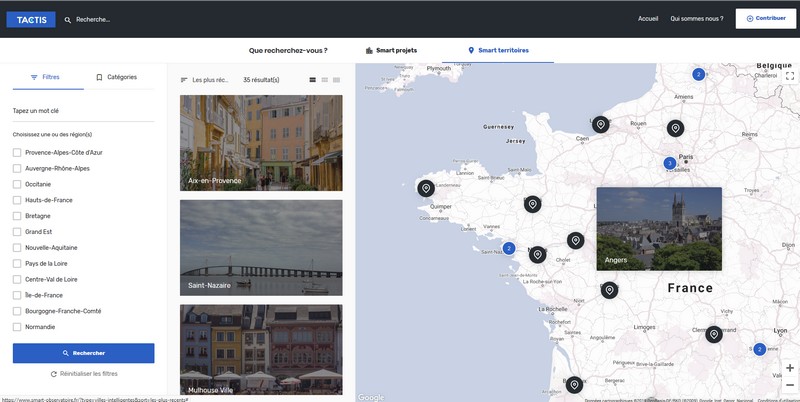This screenshot has width=800, height=402.
Task: Click the search magnifier icon in header
Action: pos(67,20)
